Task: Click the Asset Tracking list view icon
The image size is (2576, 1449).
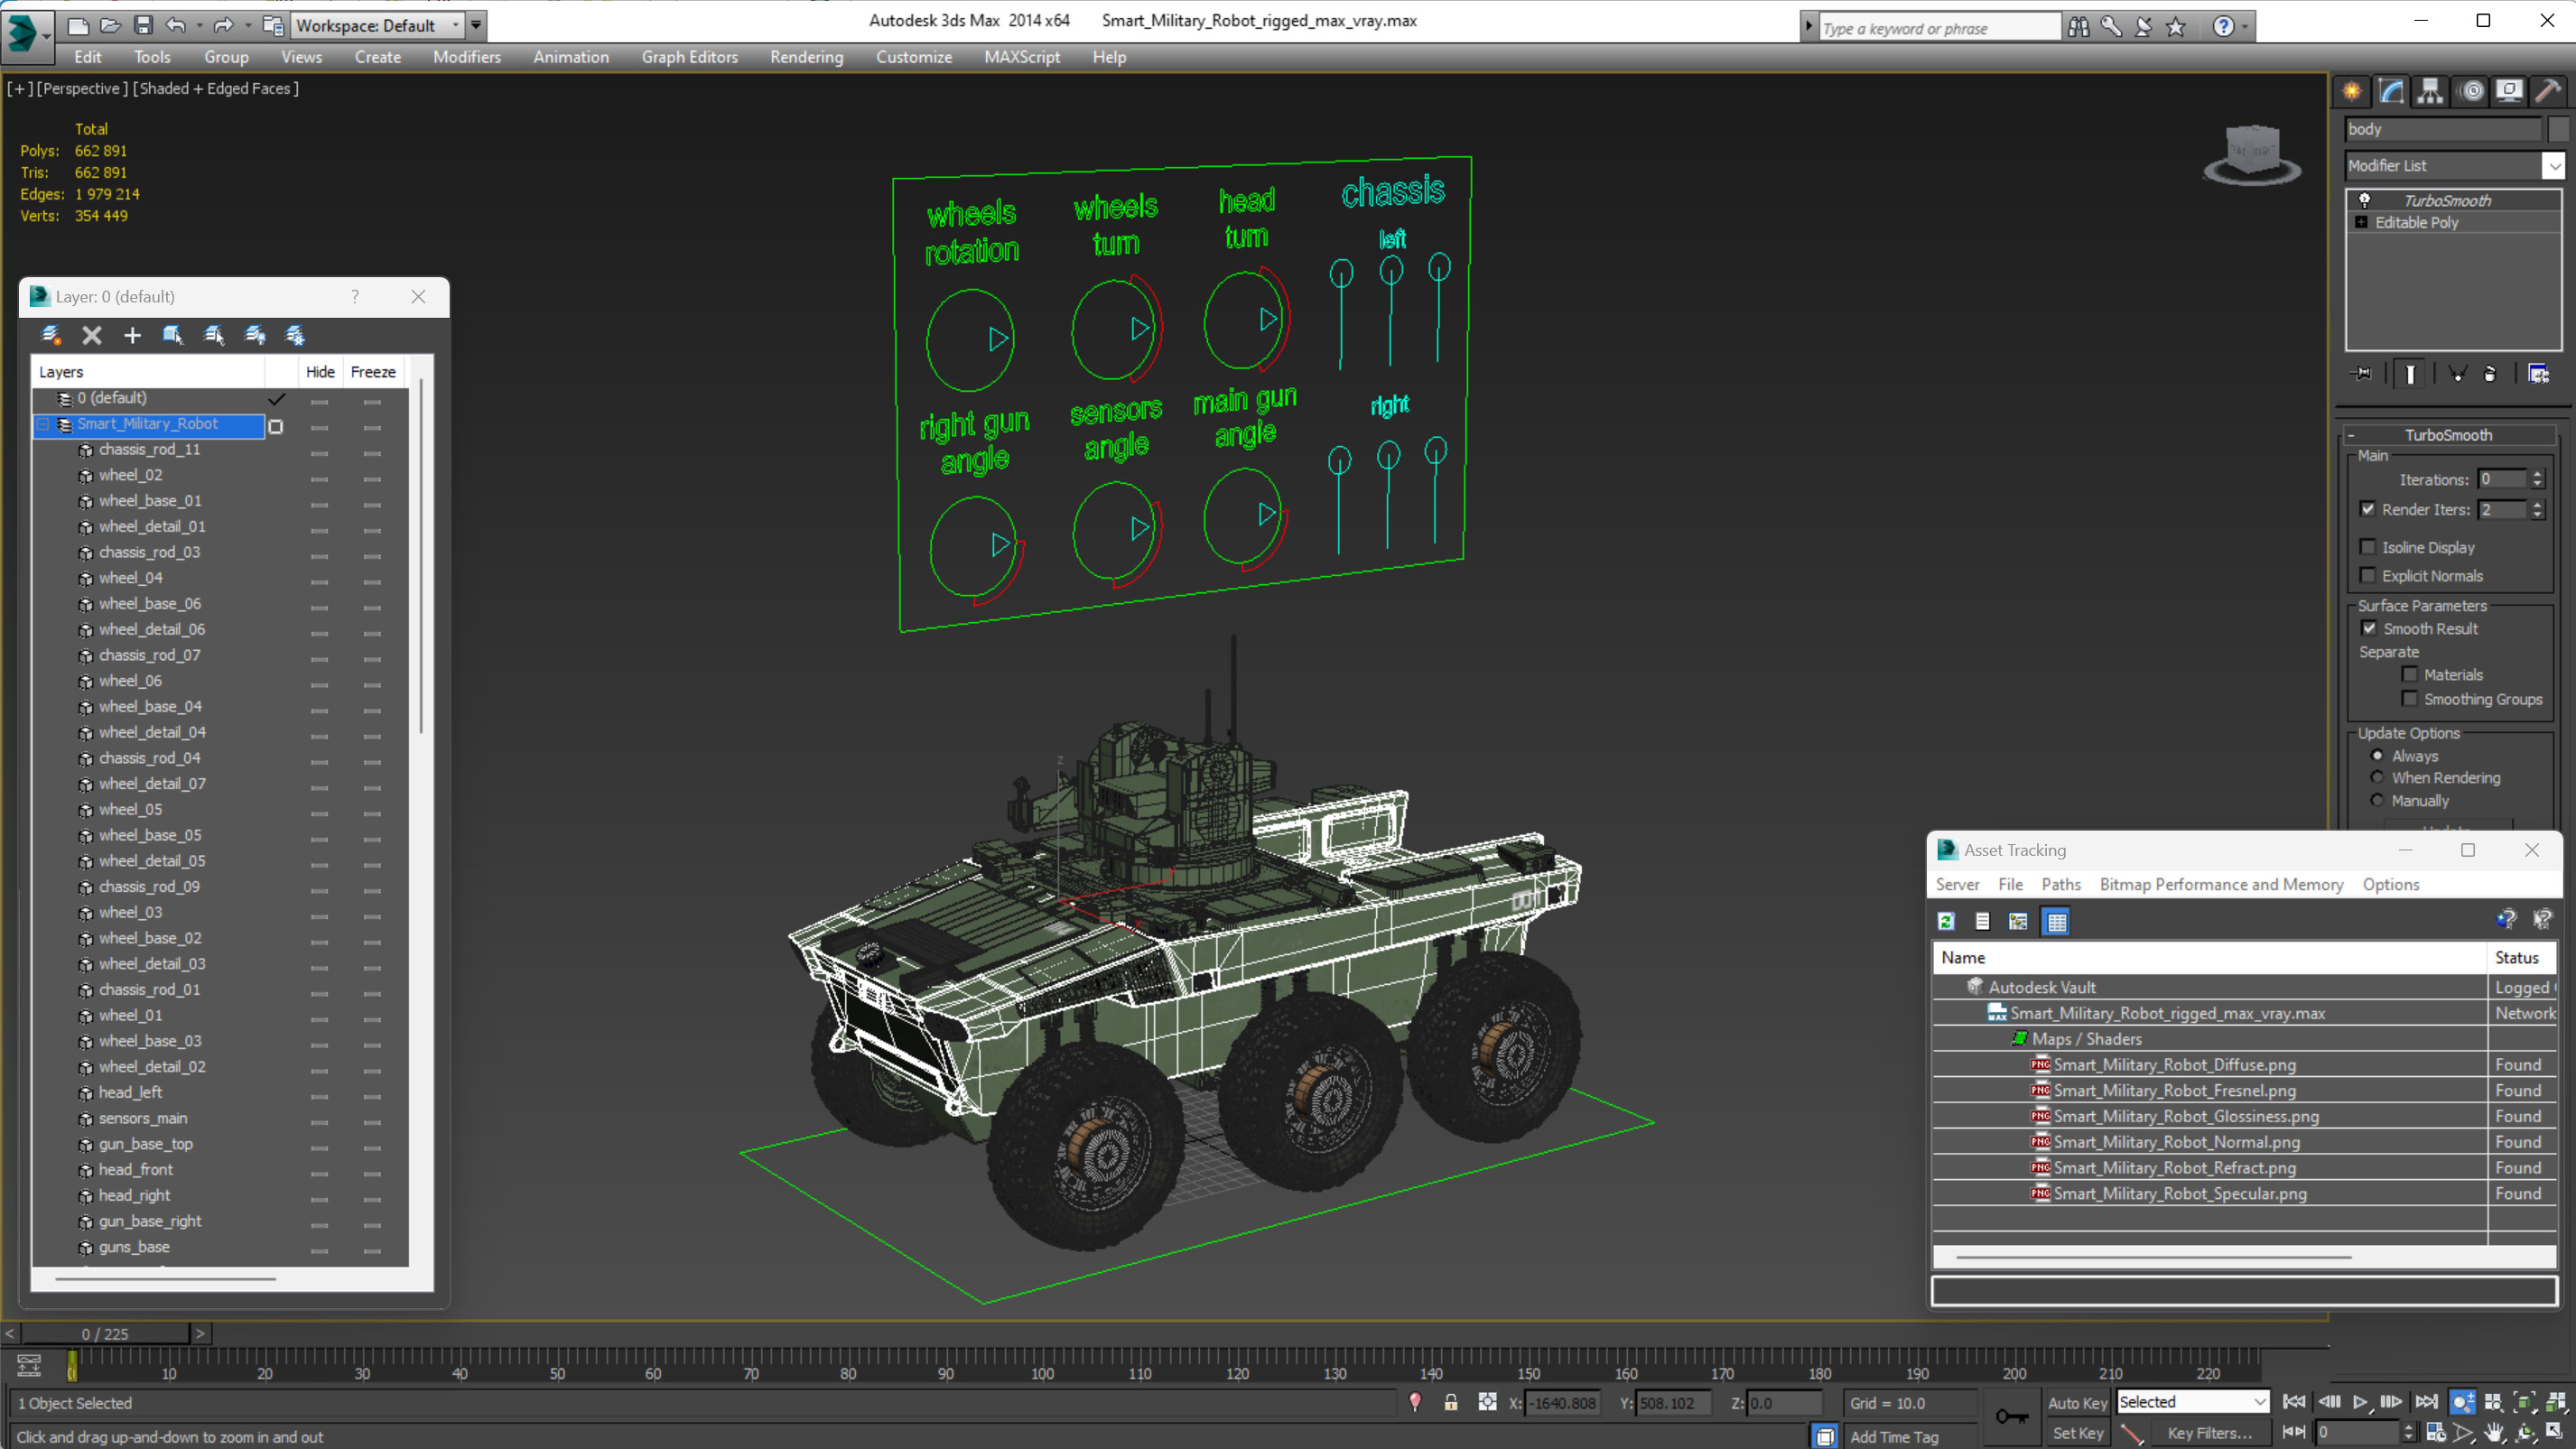Action: tap(1984, 920)
